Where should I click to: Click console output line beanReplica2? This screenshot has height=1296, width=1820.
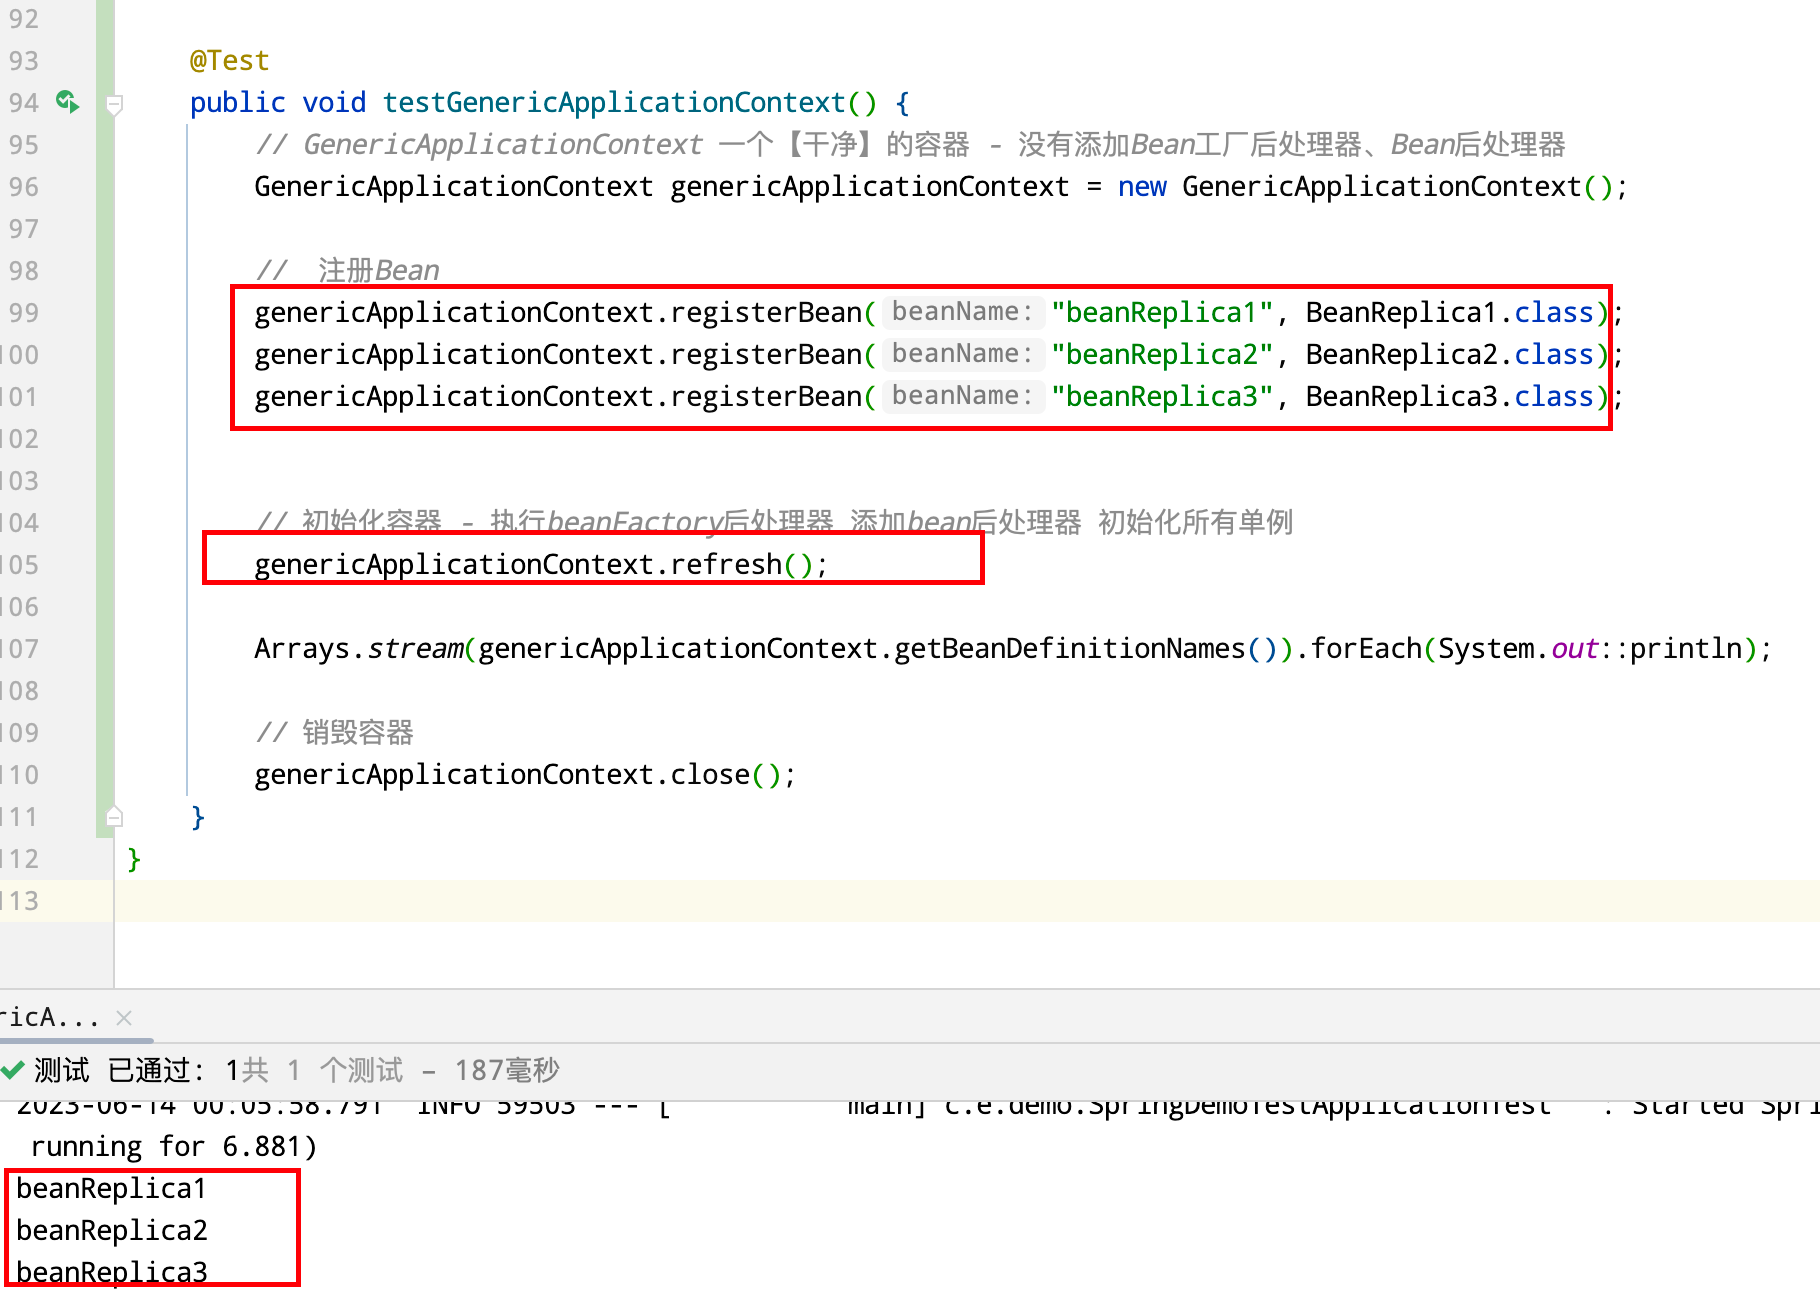[111, 1231]
